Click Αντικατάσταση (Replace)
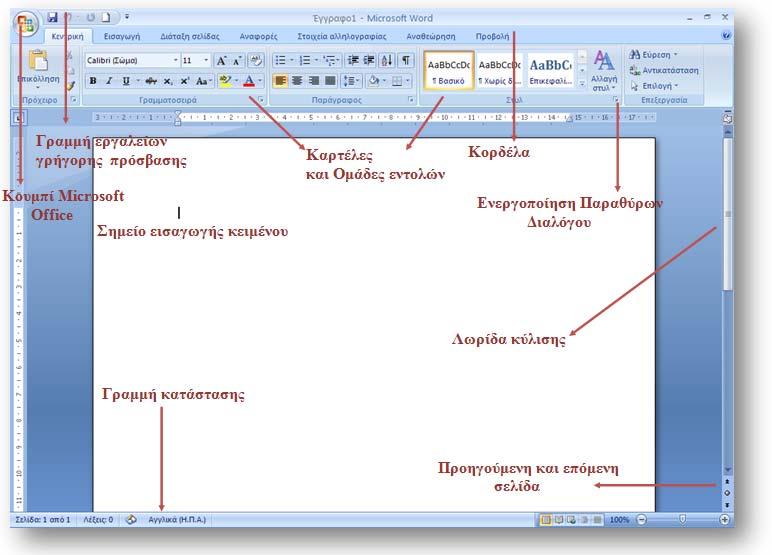 (x=664, y=70)
